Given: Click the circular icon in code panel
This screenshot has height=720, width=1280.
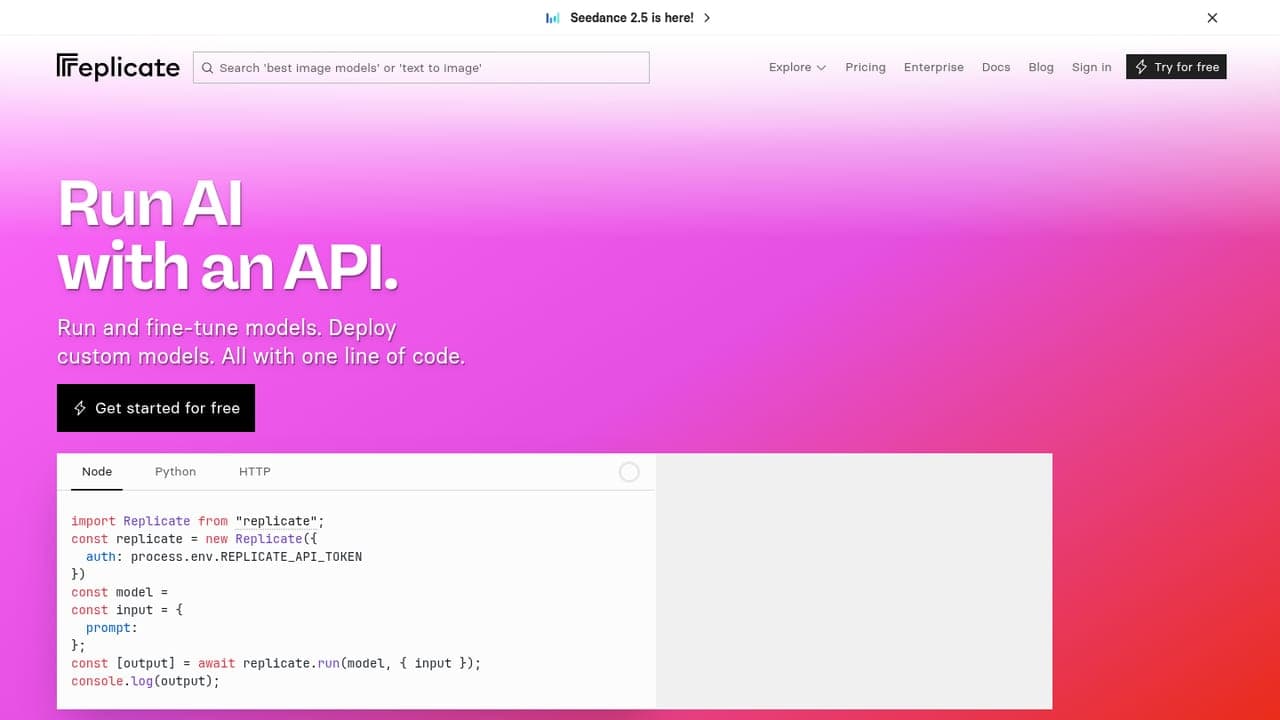Looking at the screenshot, I should tap(629, 472).
